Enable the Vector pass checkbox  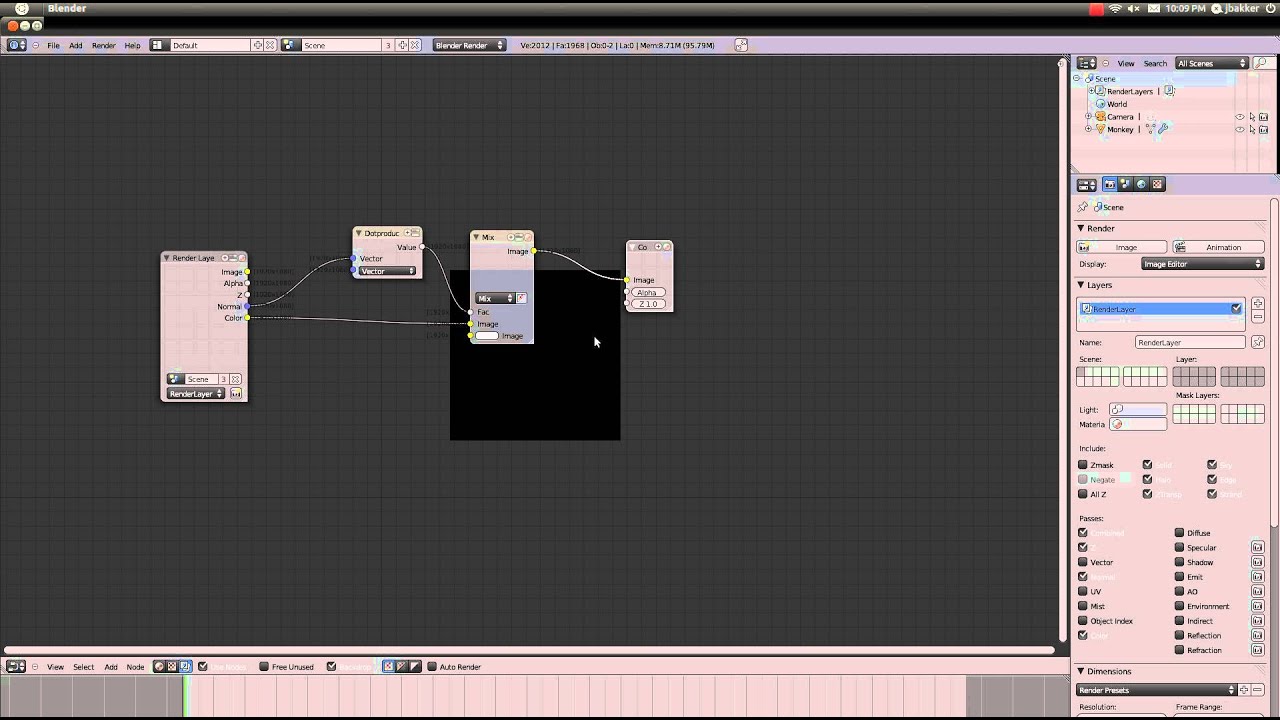coord(1083,562)
